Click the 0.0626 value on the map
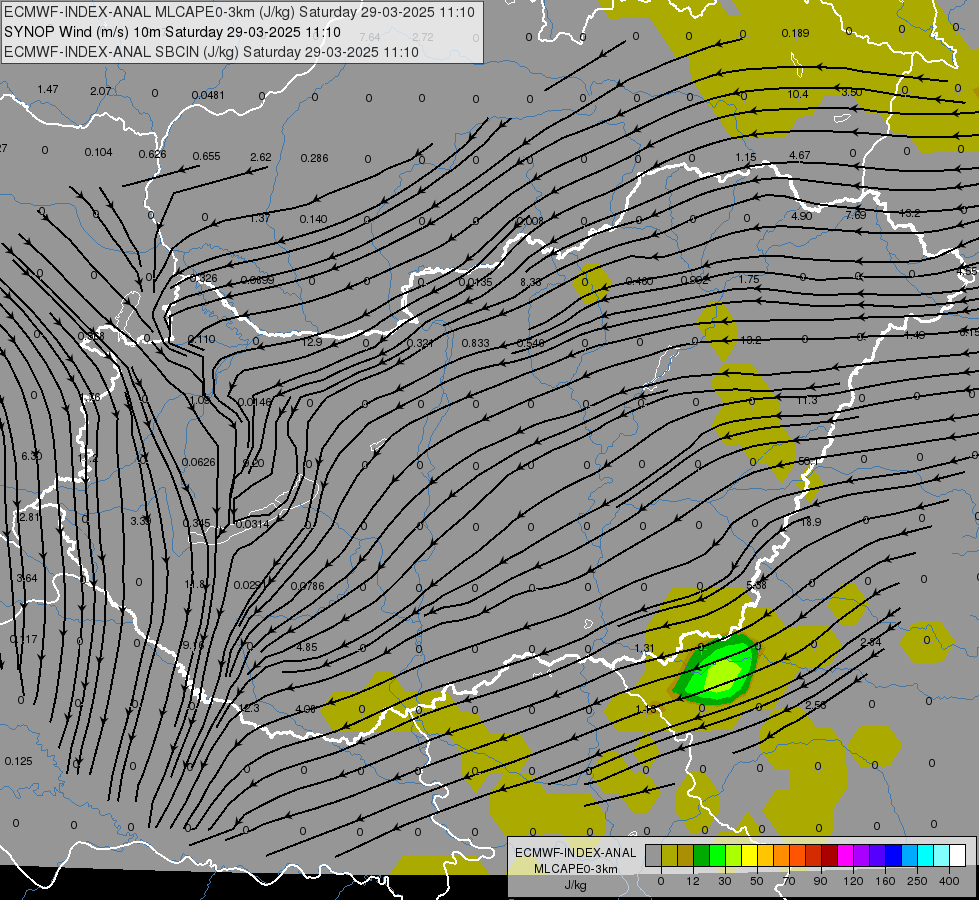Screen dimensions: 979x900 click(199, 462)
